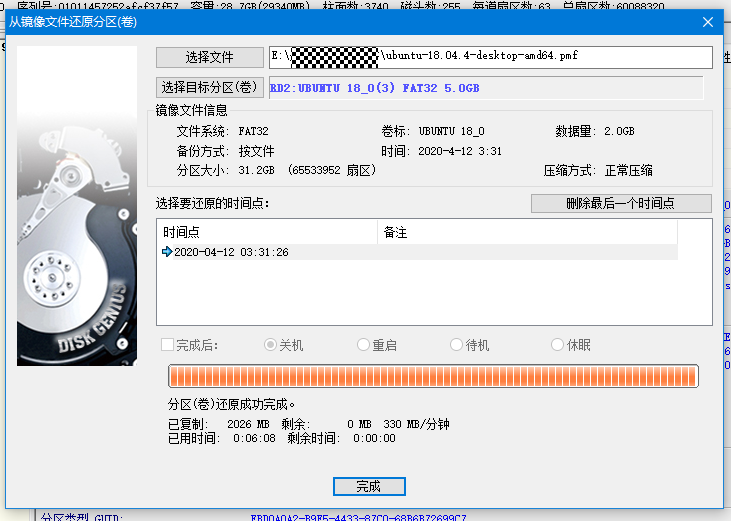The image size is (731, 521).
Task: Enable the 完成后 checkbox
Action: click(x=167, y=345)
